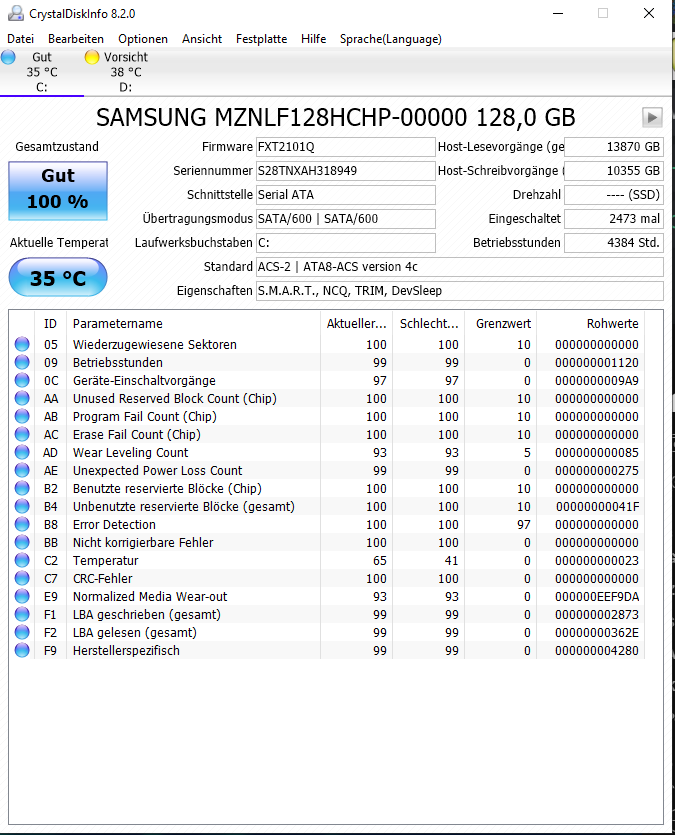Select the Temperatur worst value 41
Screen dimensions: 675x835
point(451,561)
